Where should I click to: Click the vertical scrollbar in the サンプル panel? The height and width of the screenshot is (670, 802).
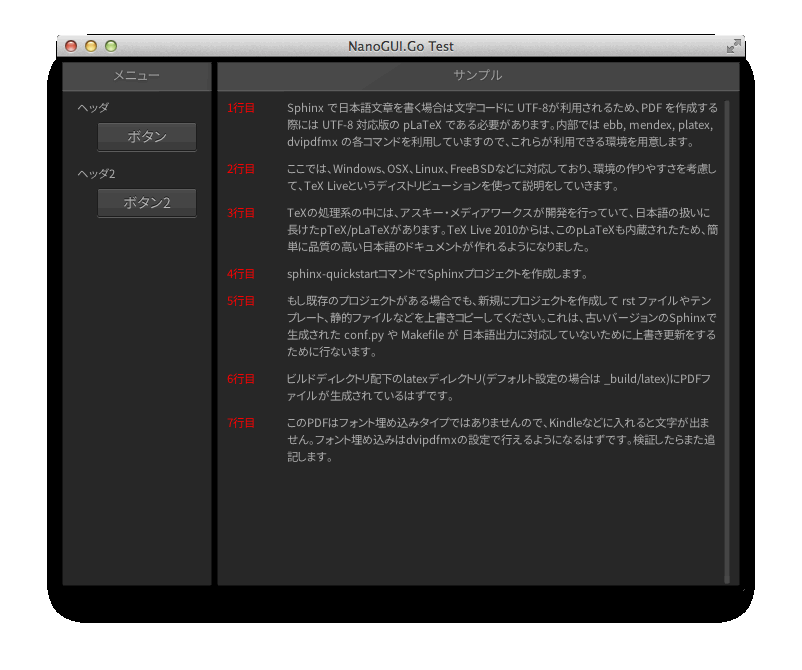(727, 340)
